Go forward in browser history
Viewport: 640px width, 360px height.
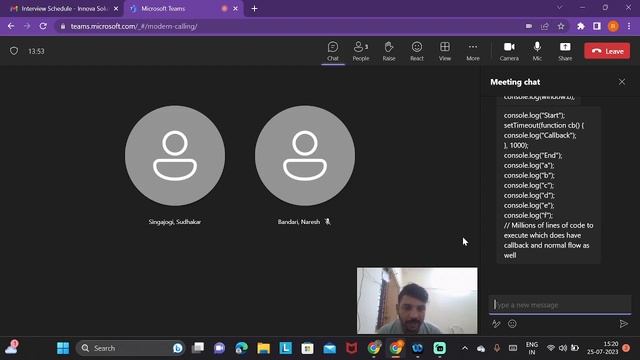point(27,26)
